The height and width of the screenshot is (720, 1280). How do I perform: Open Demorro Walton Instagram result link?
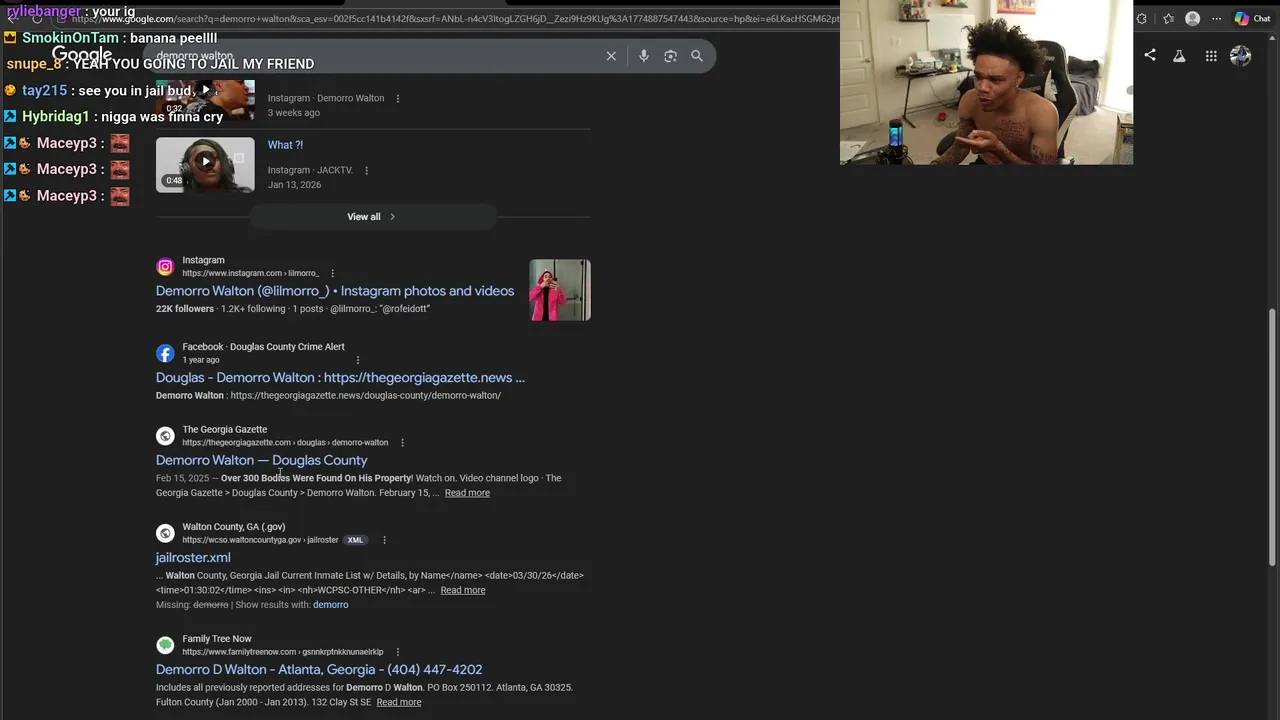click(x=335, y=291)
